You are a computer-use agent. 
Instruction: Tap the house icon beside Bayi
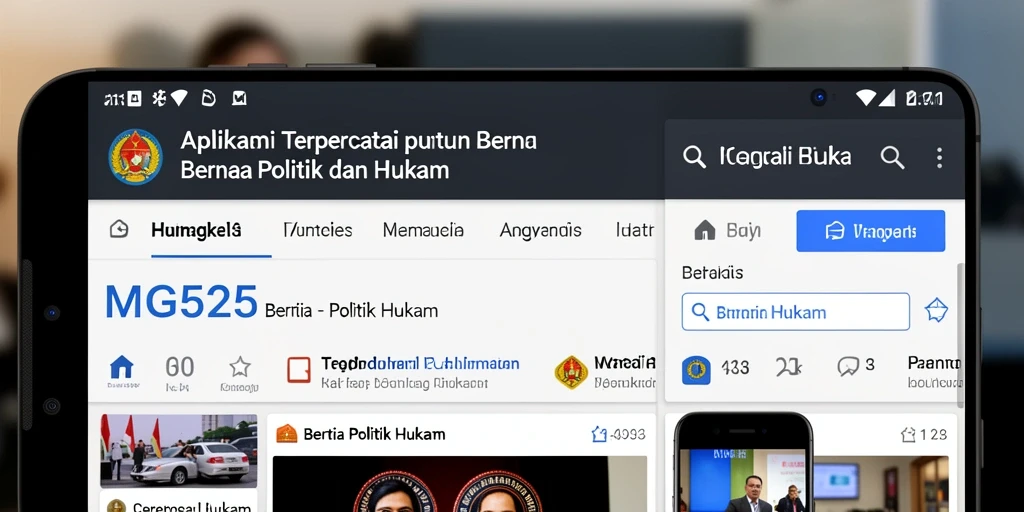[x=705, y=231]
